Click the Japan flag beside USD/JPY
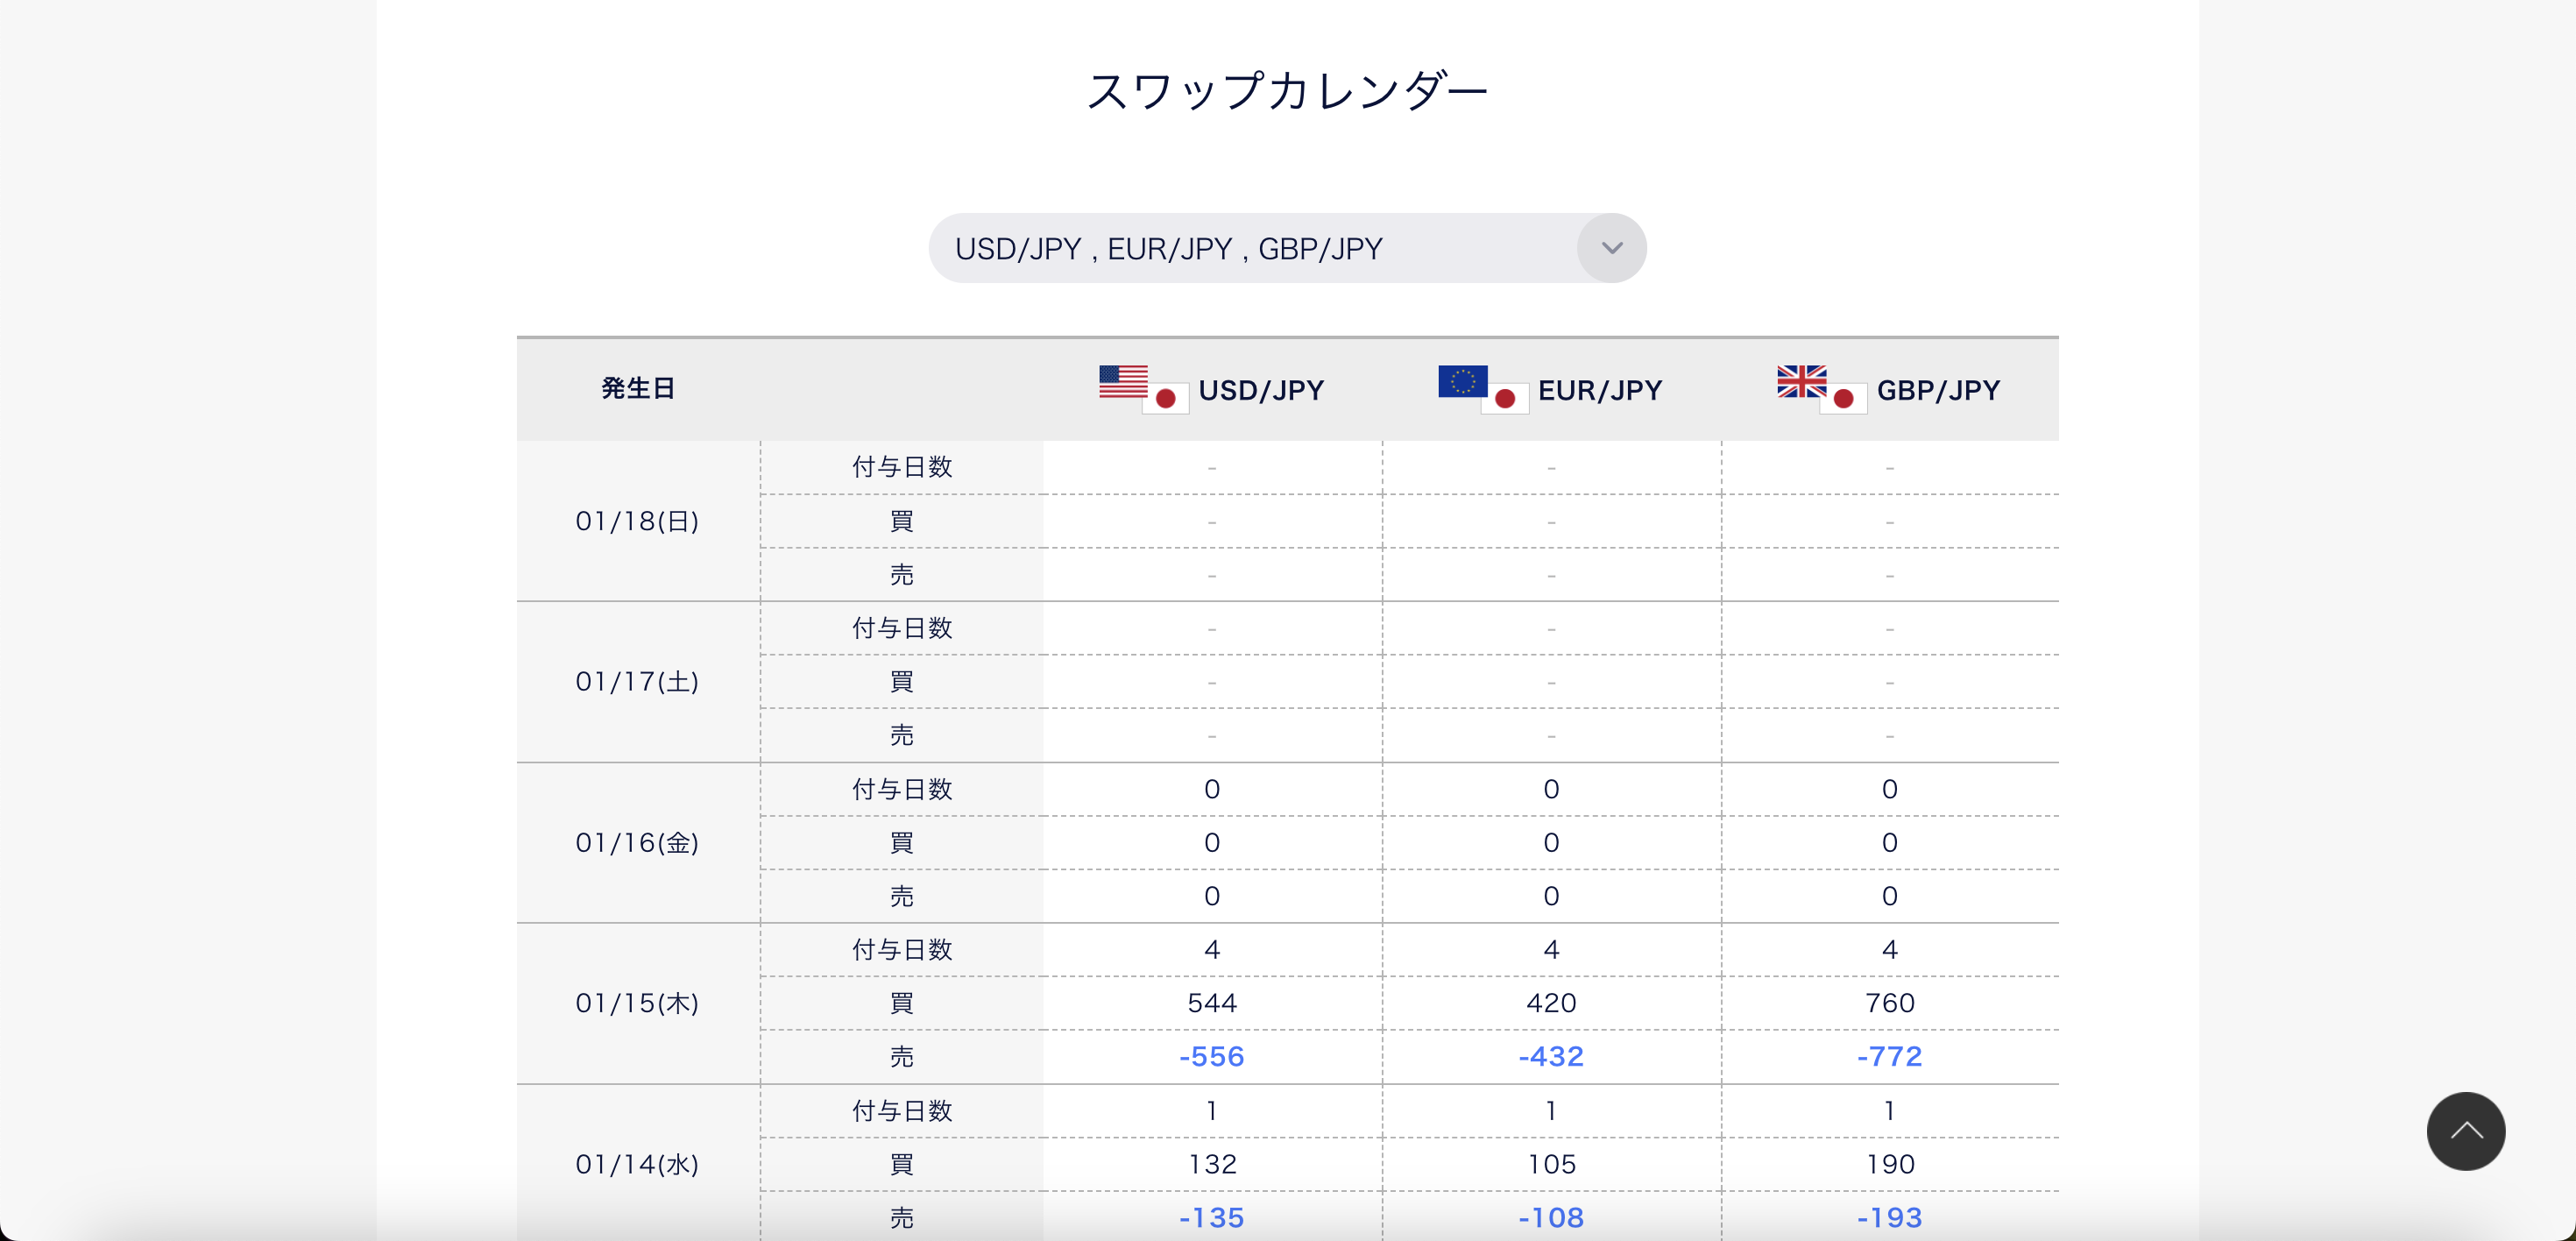The image size is (2576, 1241). (x=1165, y=398)
